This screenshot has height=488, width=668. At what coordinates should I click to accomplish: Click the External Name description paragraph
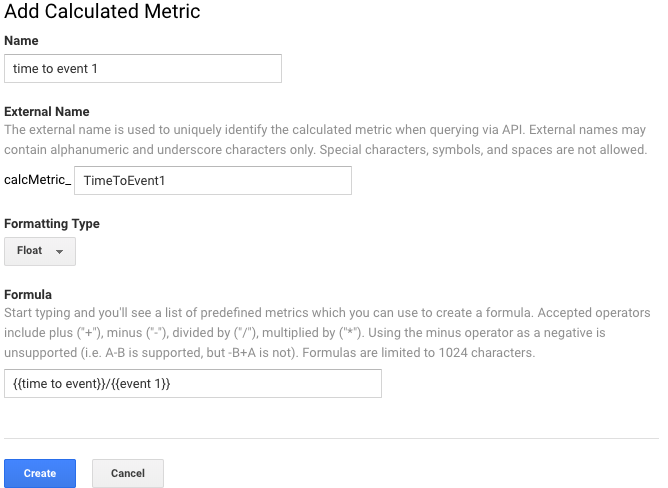326,140
